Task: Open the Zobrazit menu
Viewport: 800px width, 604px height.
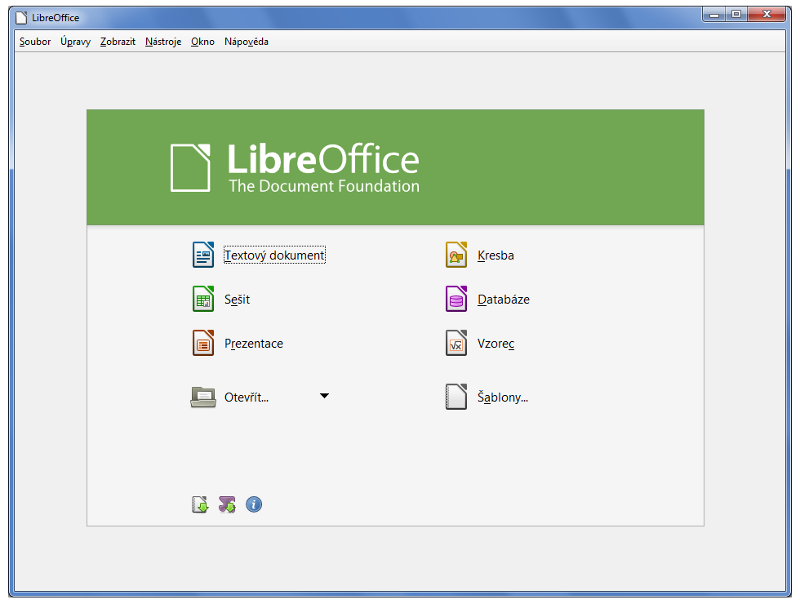Action: 118,42
